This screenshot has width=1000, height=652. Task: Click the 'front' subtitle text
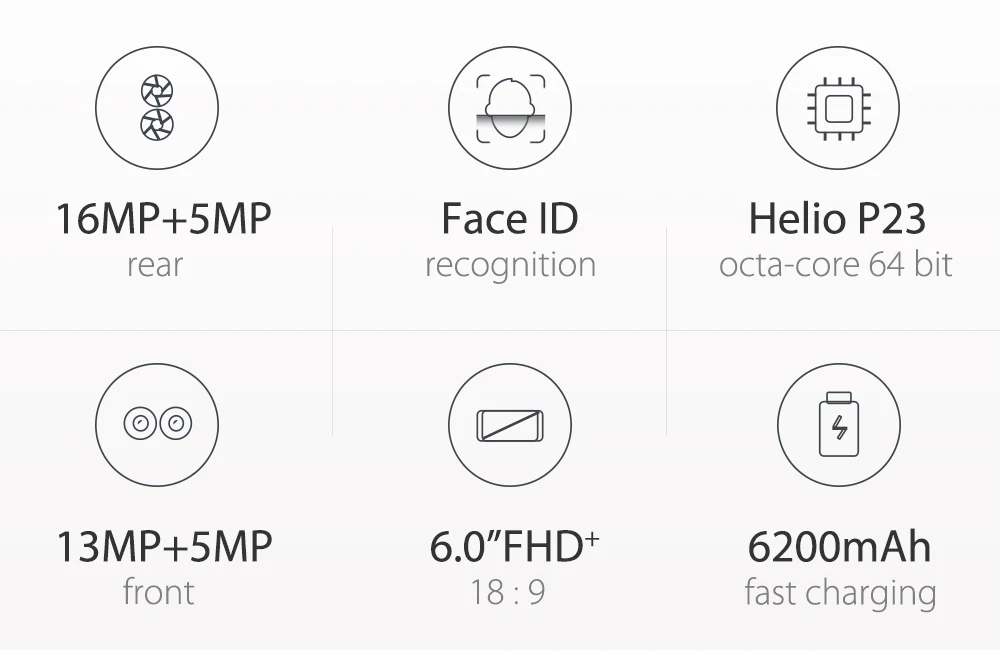158,592
